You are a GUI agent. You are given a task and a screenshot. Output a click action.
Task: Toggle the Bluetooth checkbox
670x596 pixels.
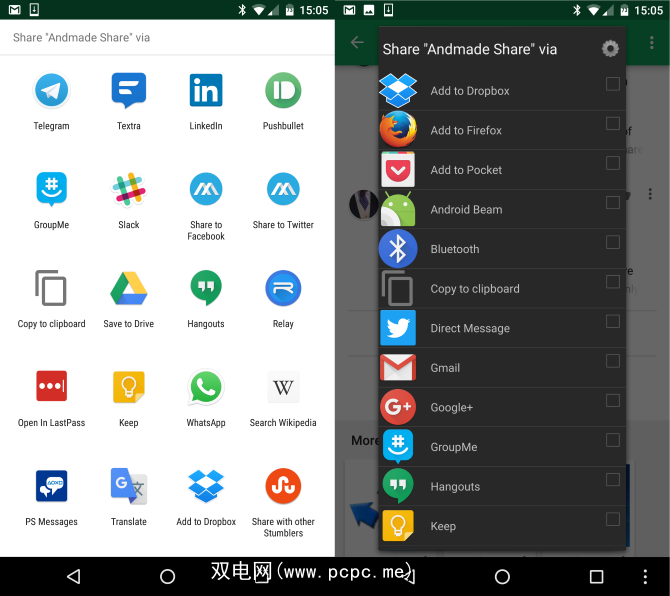613,242
